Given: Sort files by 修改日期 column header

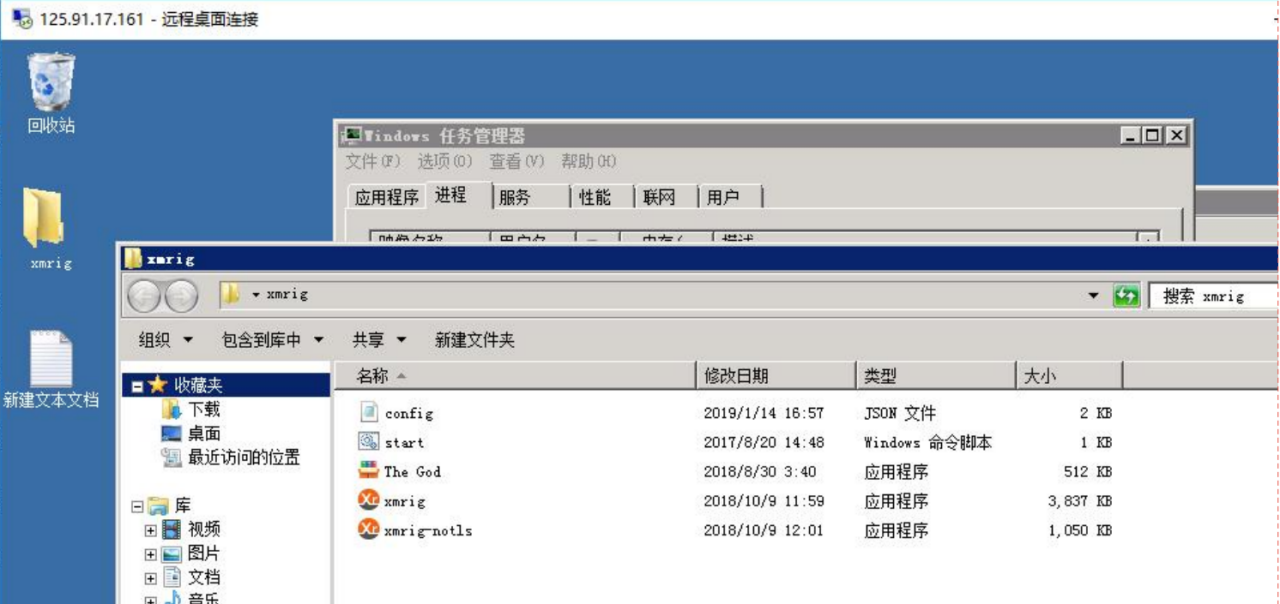Looking at the screenshot, I should click(x=776, y=376).
